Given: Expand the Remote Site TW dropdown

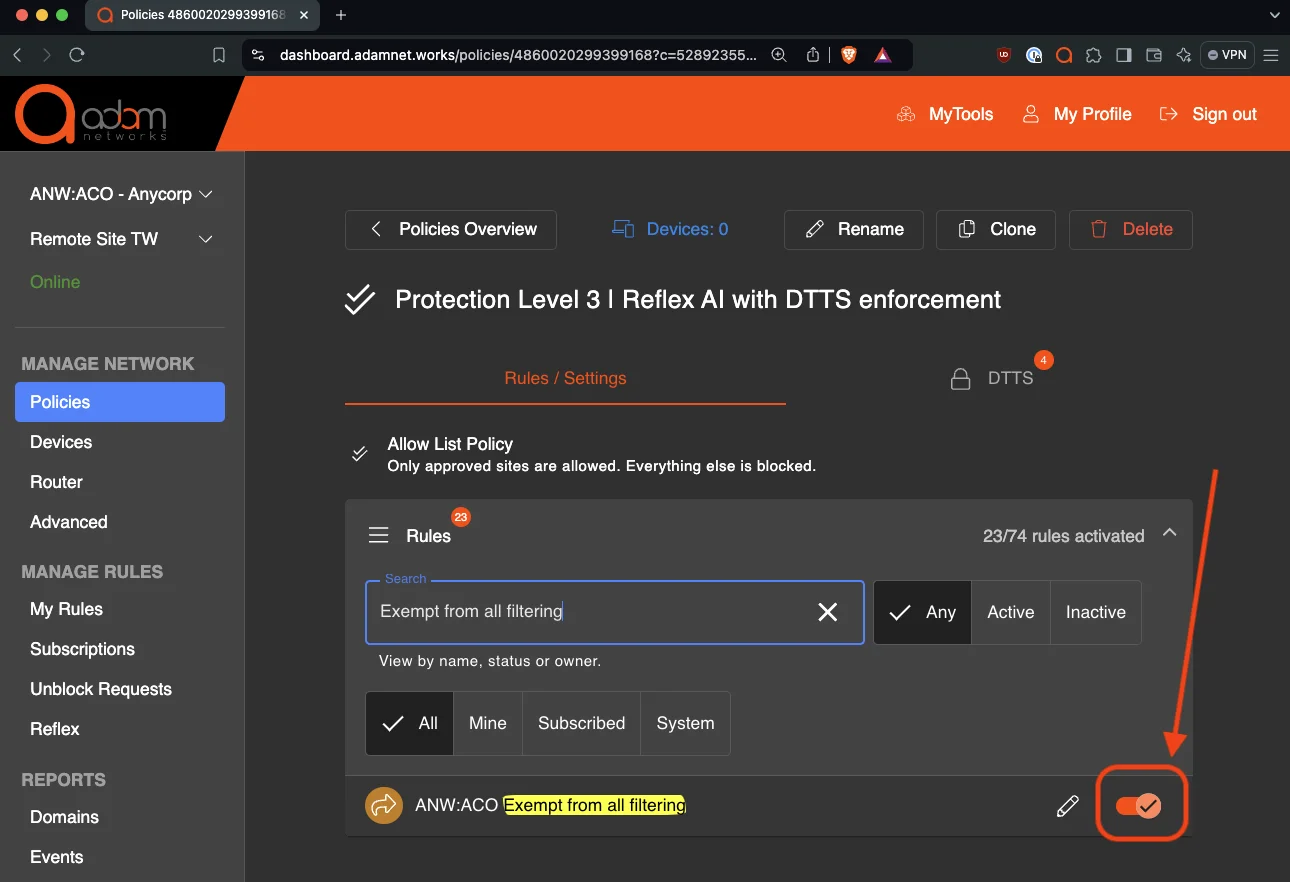Looking at the screenshot, I should click(x=122, y=239).
